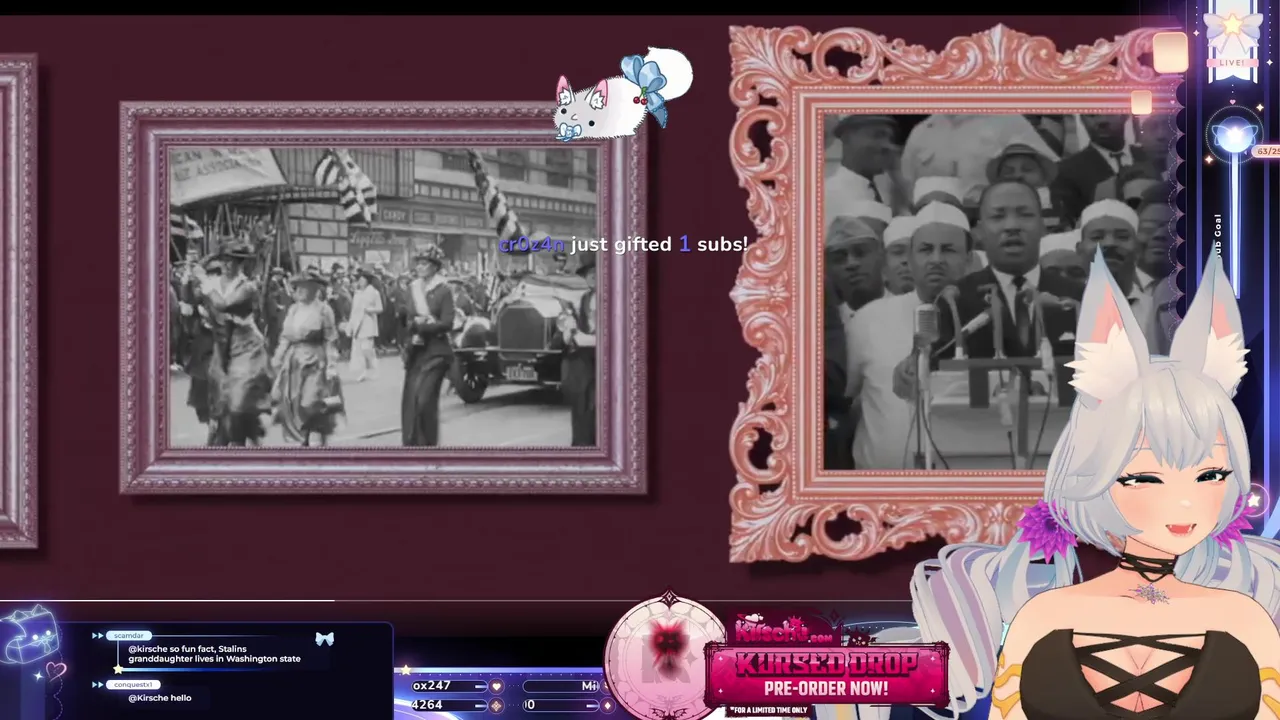Image resolution: width=1280 pixels, height=720 pixels.
Task: Click the white bow icon in chat panel
Action: click(x=324, y=639)
